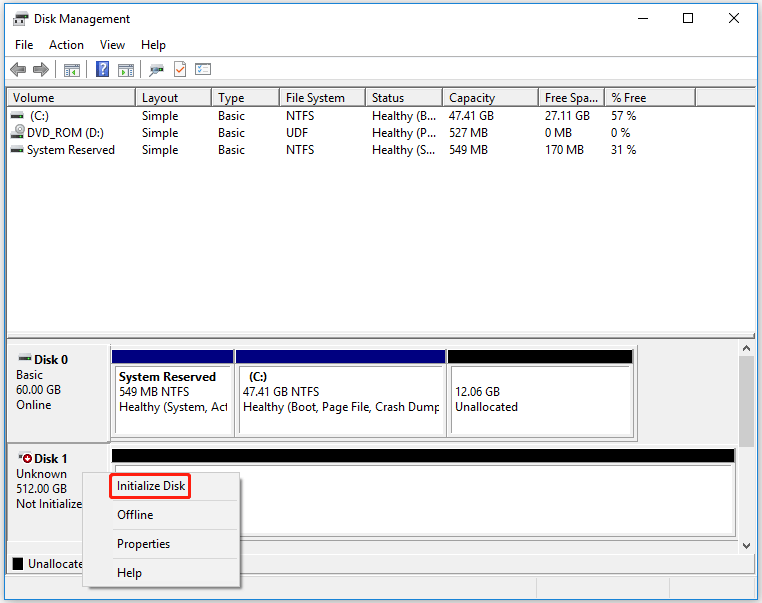762x603 pixels.
Task: Click the disk connection toolbar icon
Action: pos(156,70)
